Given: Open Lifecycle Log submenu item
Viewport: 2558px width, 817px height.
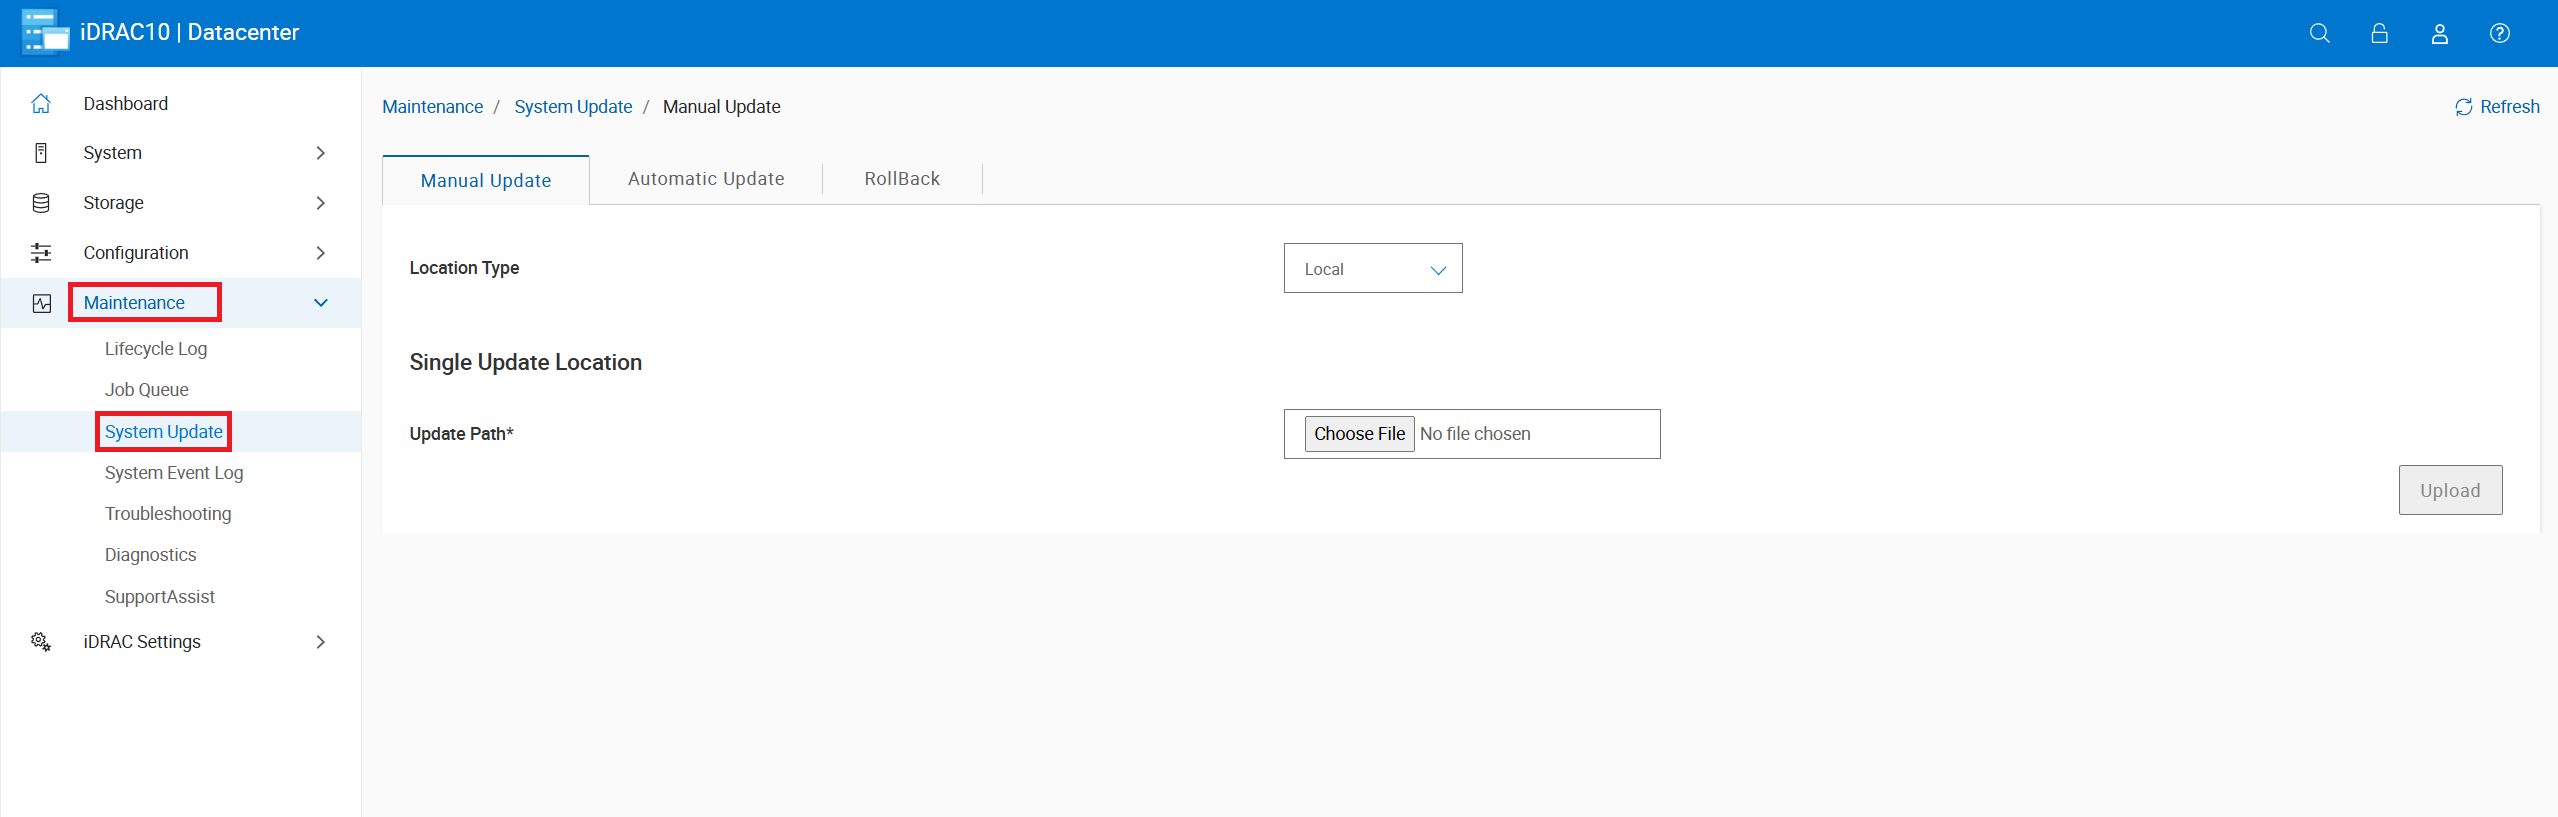Looking at the screenshot, I should [x=156, y=349].
